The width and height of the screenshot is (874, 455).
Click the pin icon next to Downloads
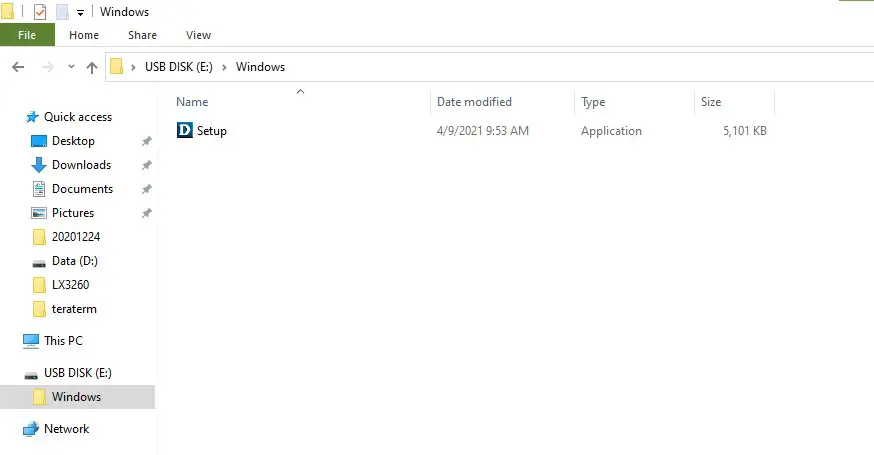click(x=147, y=165)
